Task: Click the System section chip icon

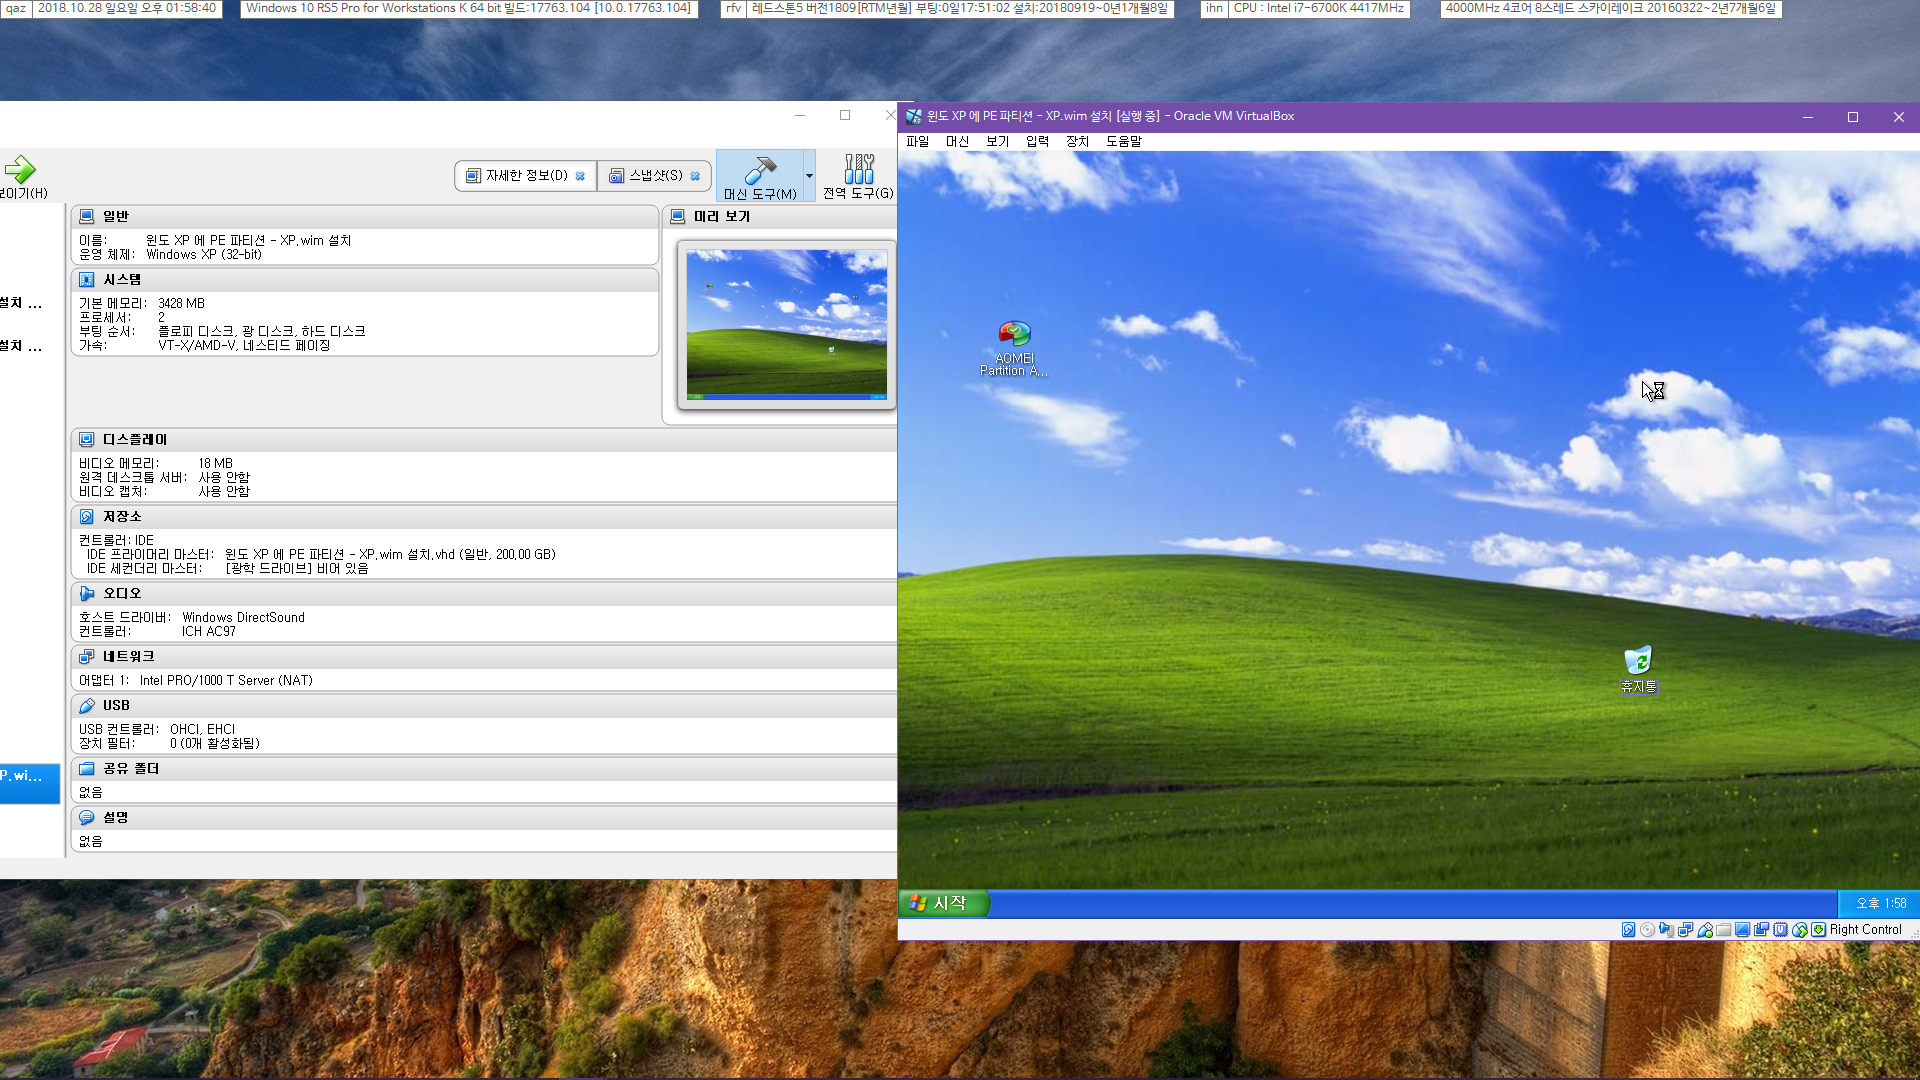Action: pos(87,280)
